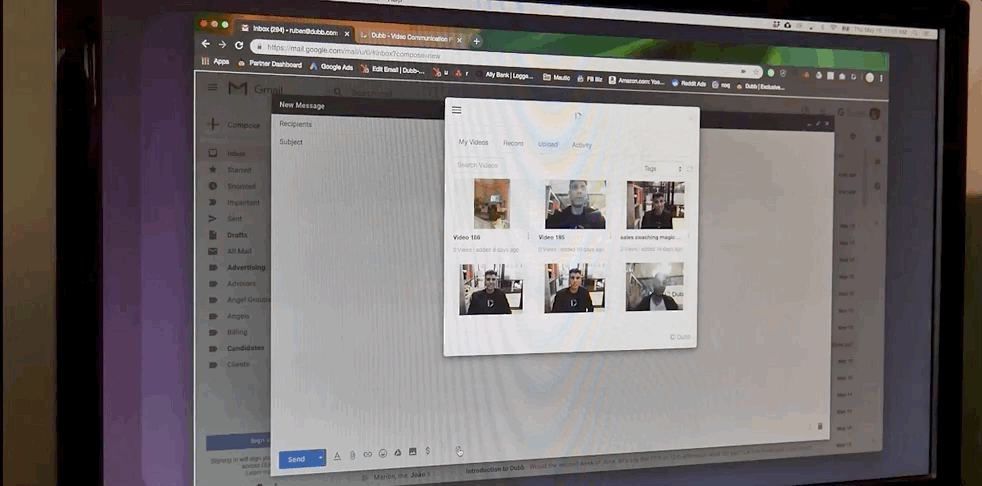The width and height of the screenshot is (982, 486).
Task: Open the Send options dropdown arrow
Action: (320, 458)
